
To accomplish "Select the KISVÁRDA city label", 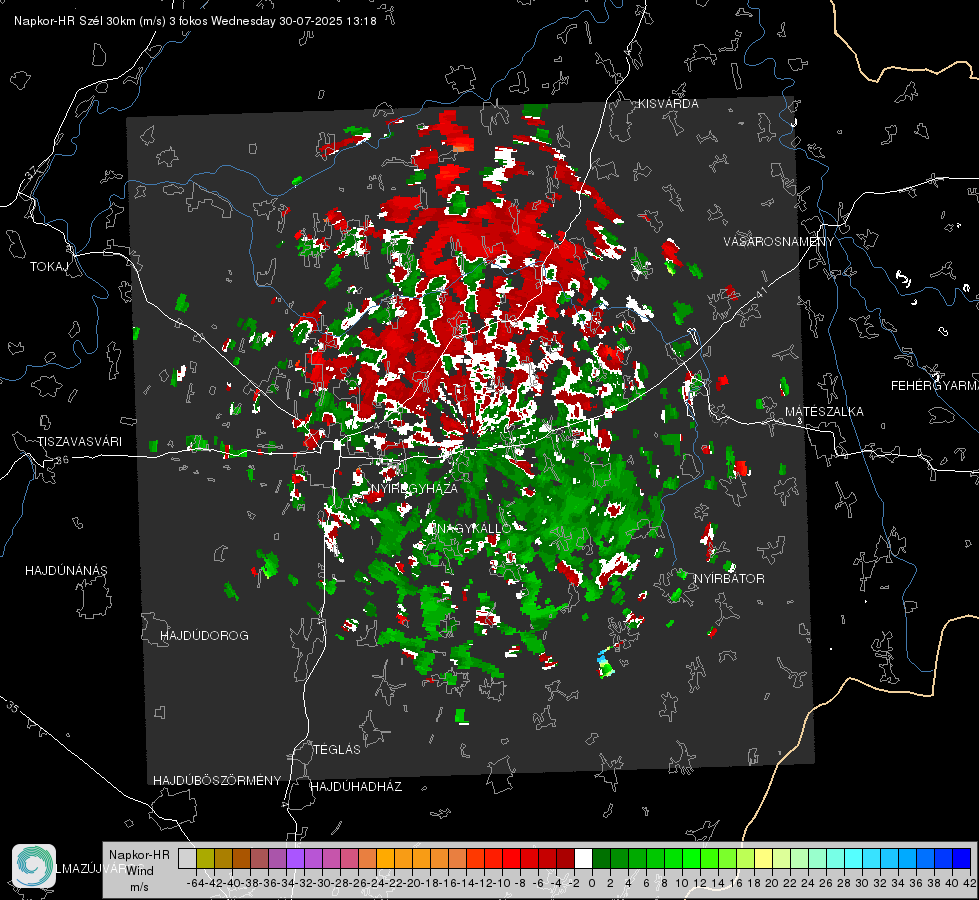I will tap(668, 104).
